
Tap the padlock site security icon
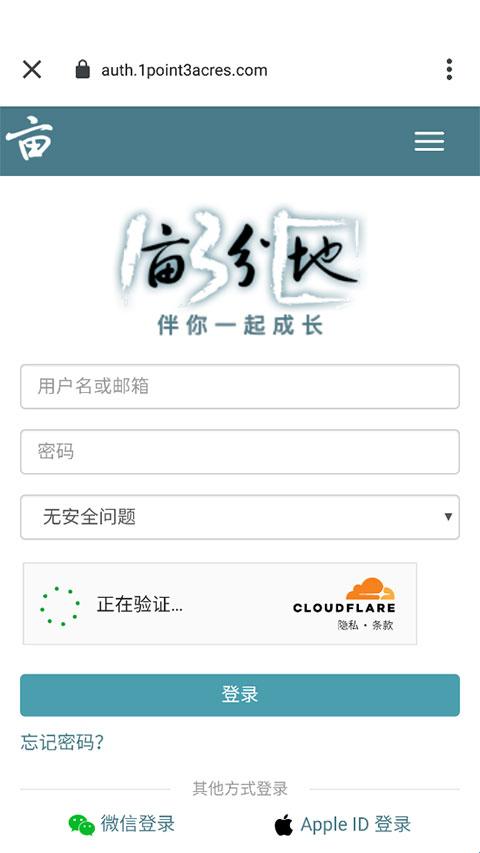[83, 70]
